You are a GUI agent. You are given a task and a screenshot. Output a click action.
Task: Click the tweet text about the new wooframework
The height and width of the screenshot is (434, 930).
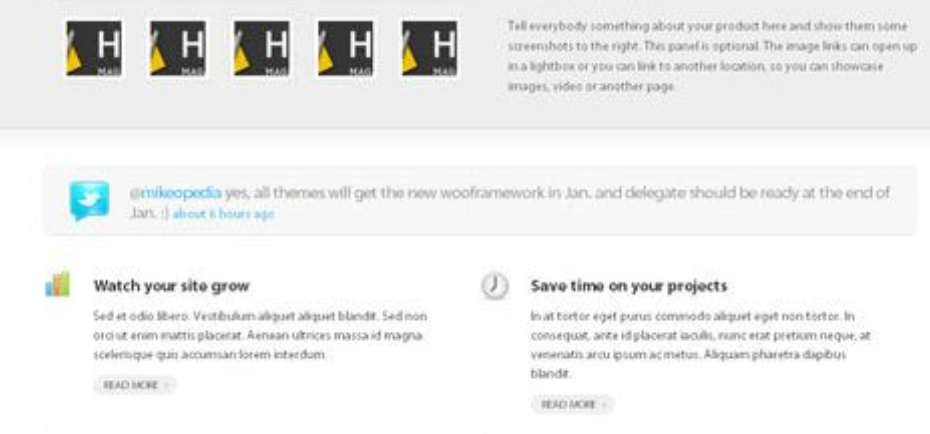click(509, 203)
